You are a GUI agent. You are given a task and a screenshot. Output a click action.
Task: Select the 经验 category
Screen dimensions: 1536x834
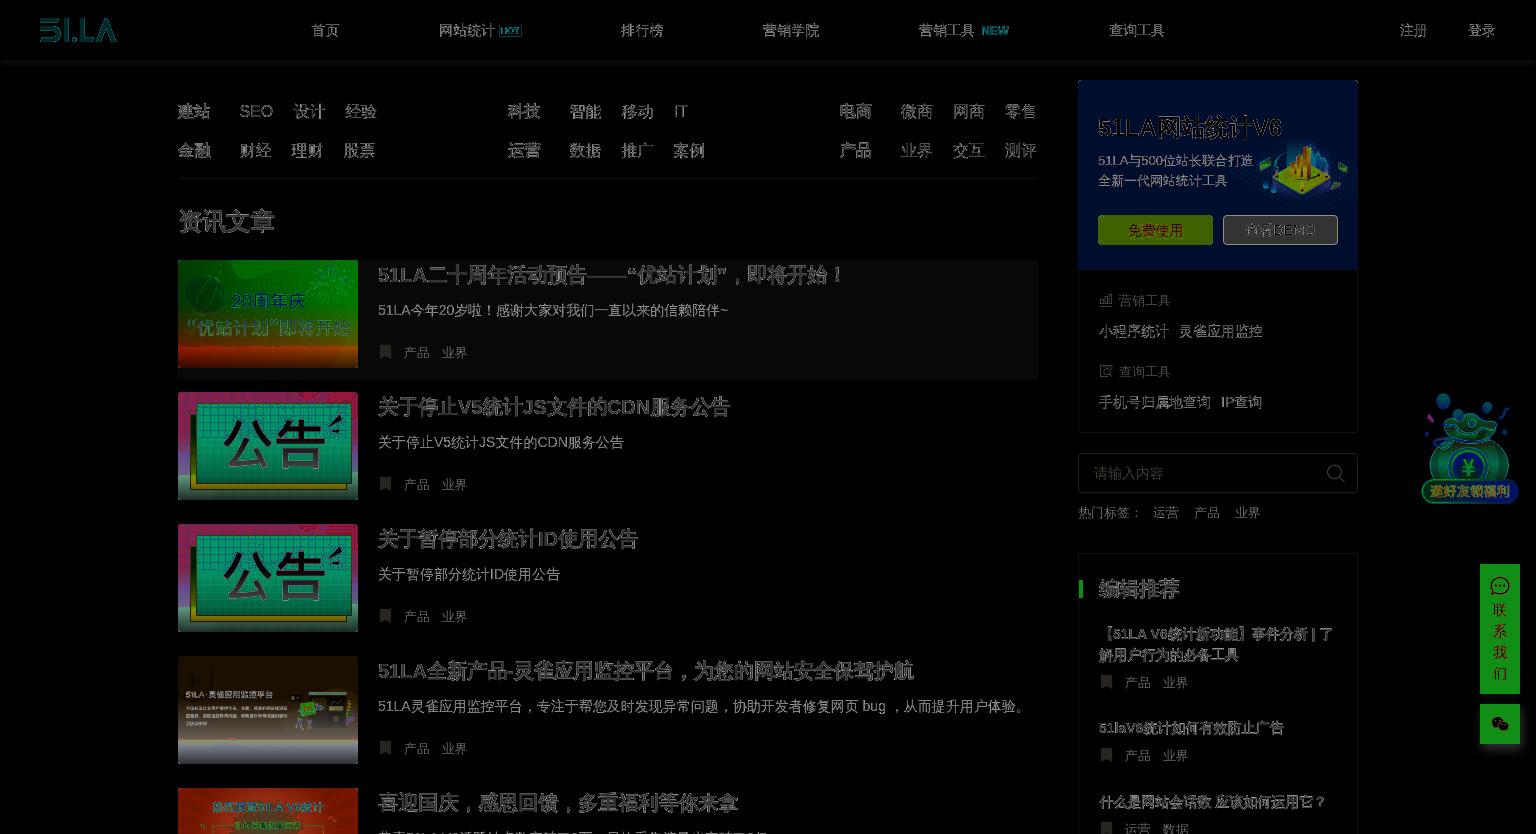coord(361,111)
